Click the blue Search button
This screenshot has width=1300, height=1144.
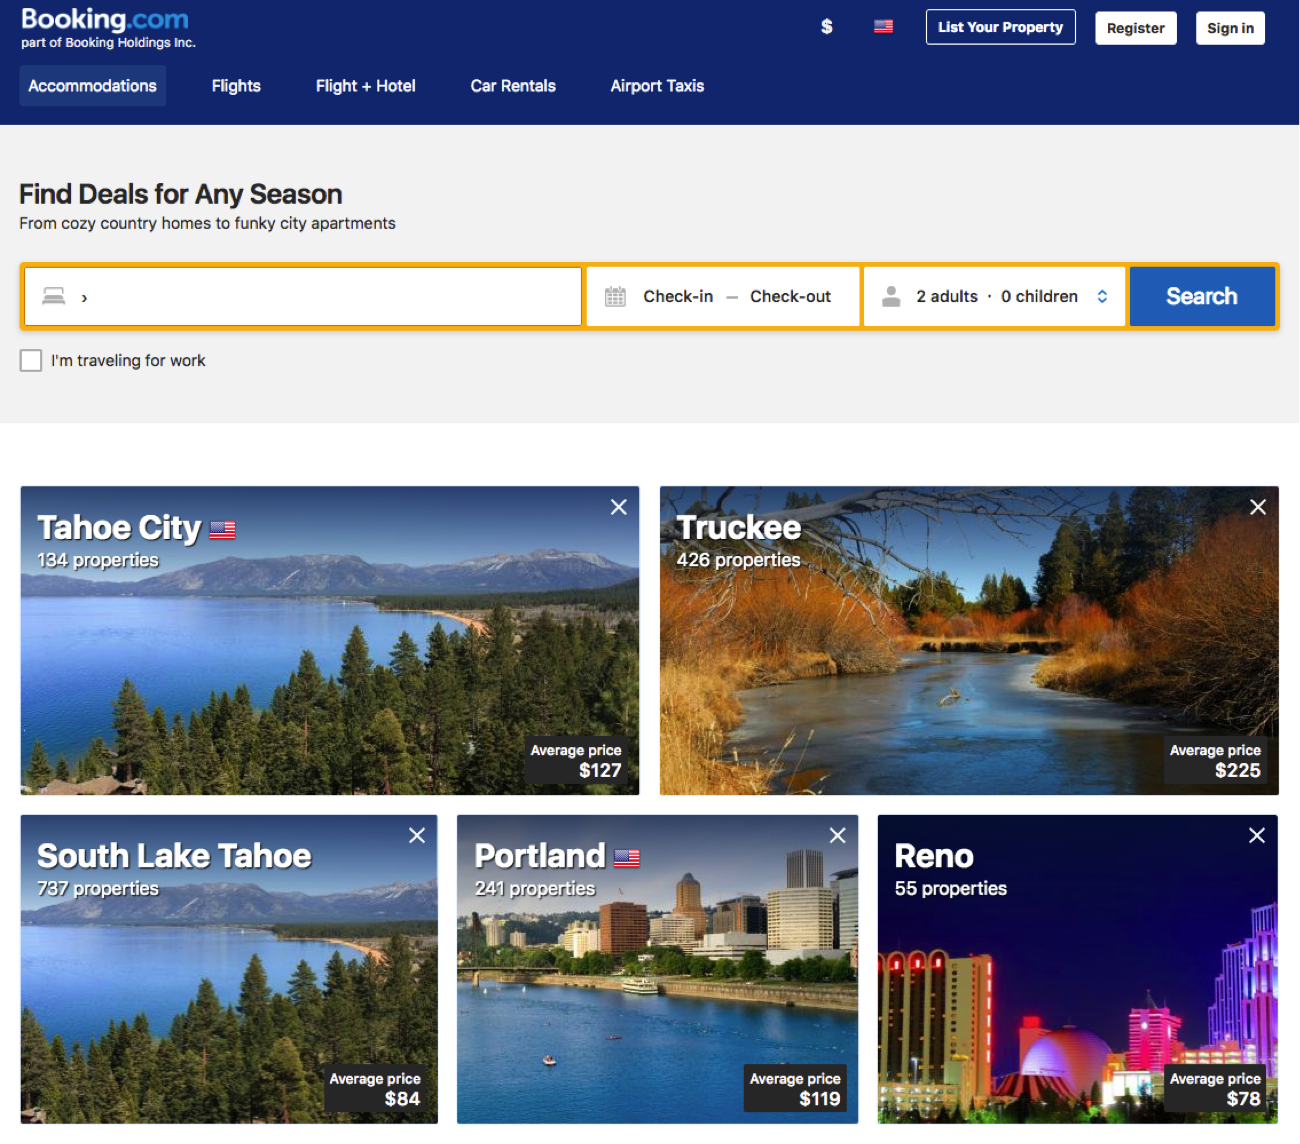[1202, 296]
